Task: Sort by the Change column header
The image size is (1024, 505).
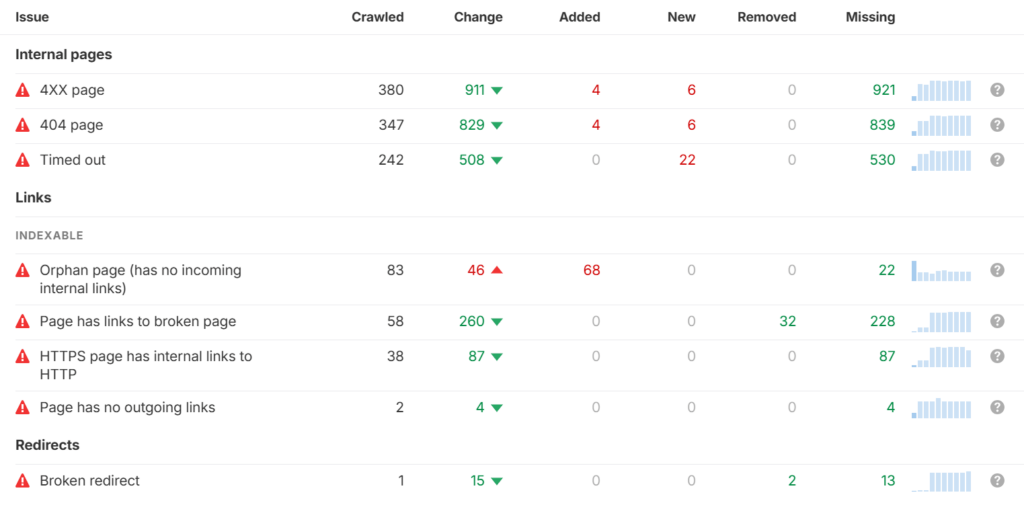Action: pos(478,17)
